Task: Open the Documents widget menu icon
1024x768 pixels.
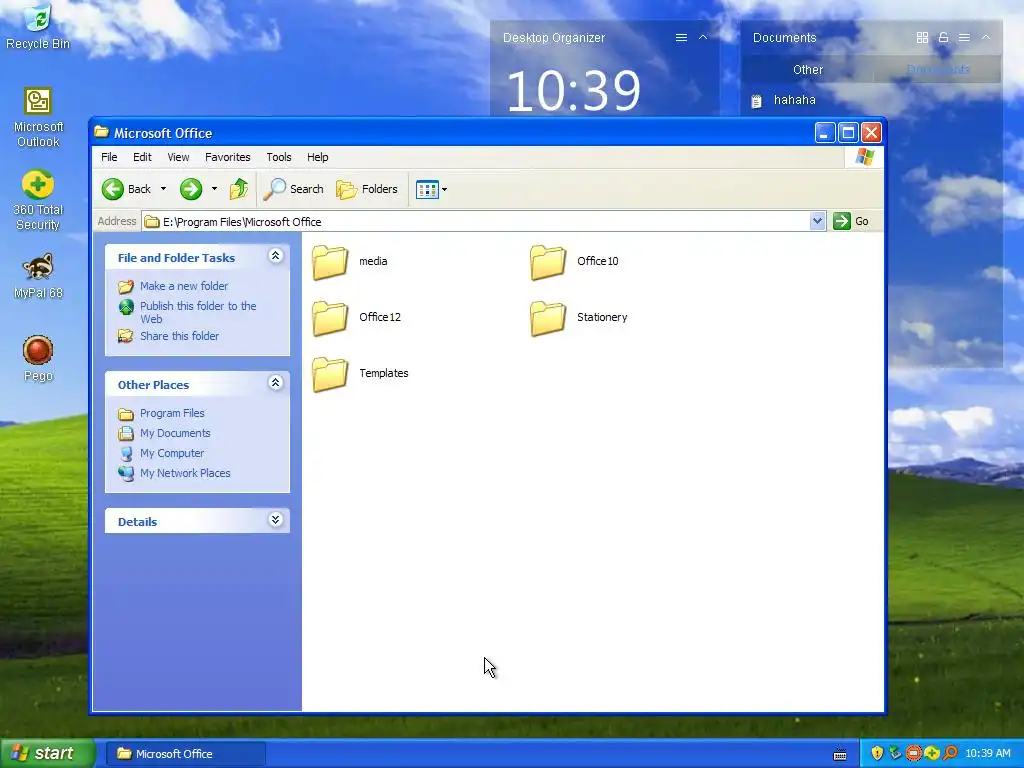Action: coord(964,38)
